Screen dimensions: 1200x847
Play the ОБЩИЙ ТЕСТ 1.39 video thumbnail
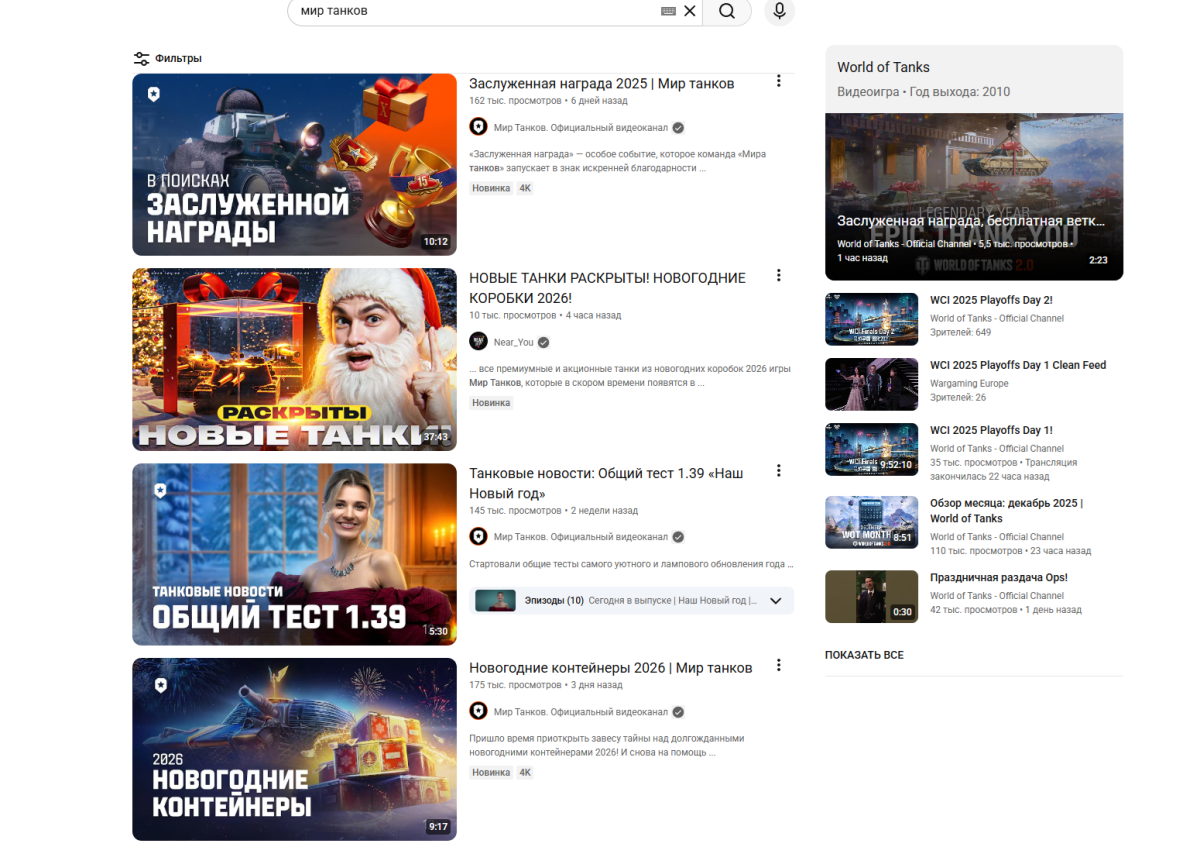point(294,554)
